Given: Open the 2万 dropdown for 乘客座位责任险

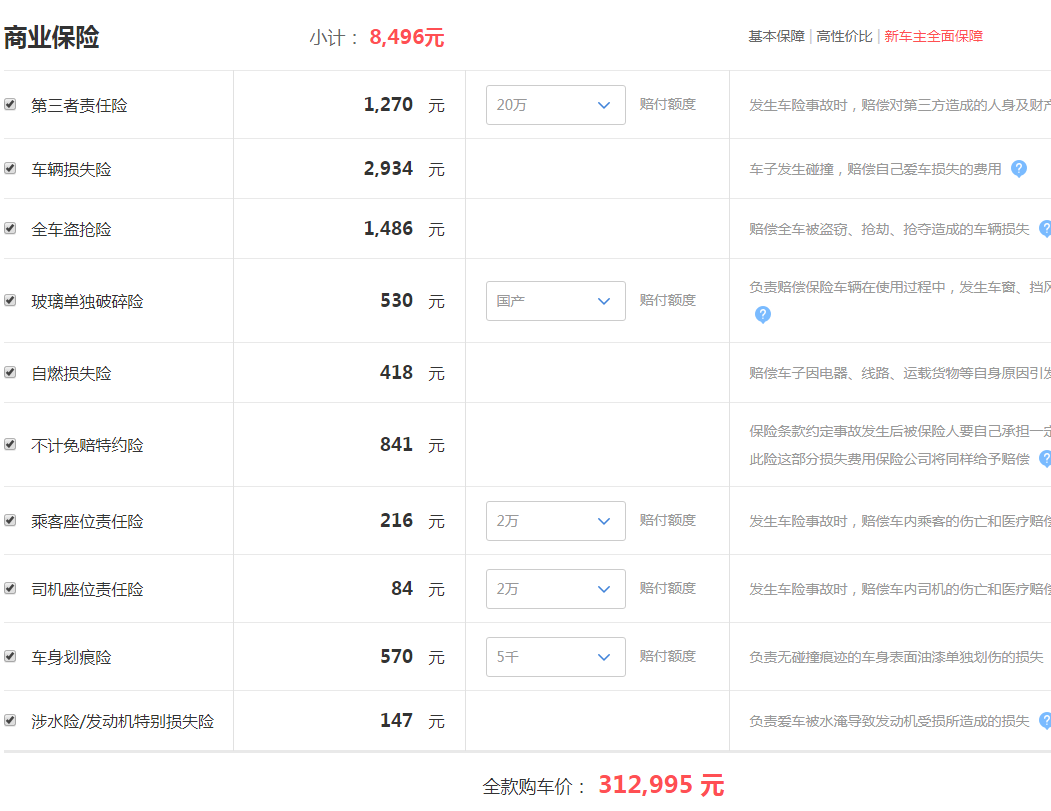Looking at the screenshot, I should 556,521.
